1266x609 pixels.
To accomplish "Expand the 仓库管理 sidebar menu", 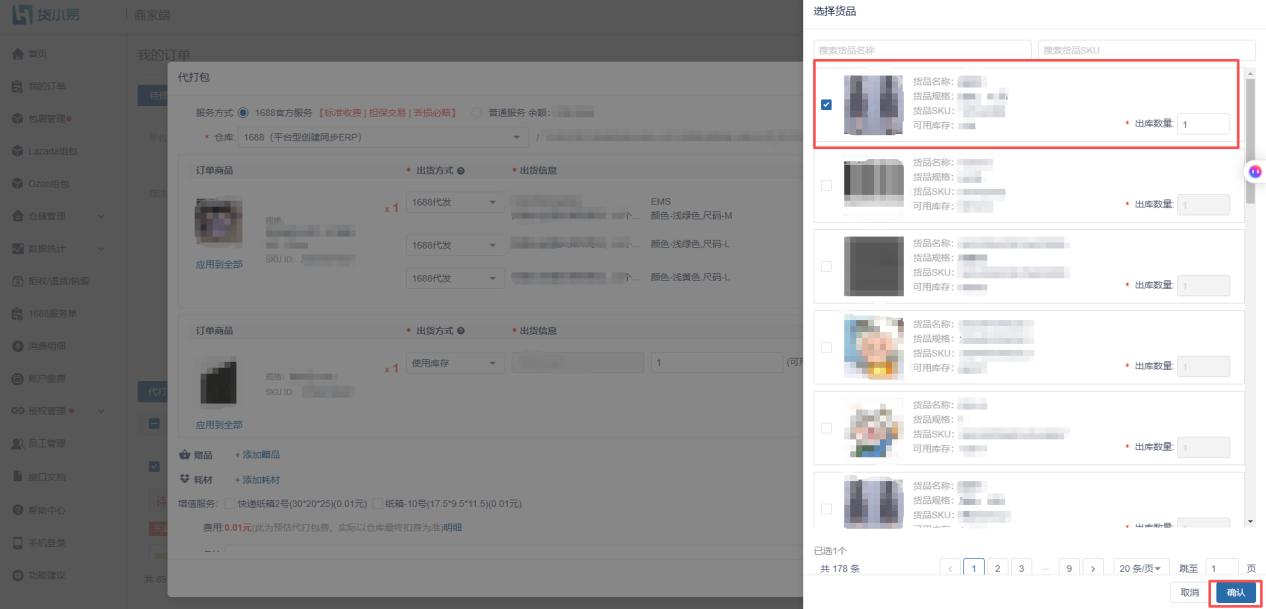I will point(58,216).
